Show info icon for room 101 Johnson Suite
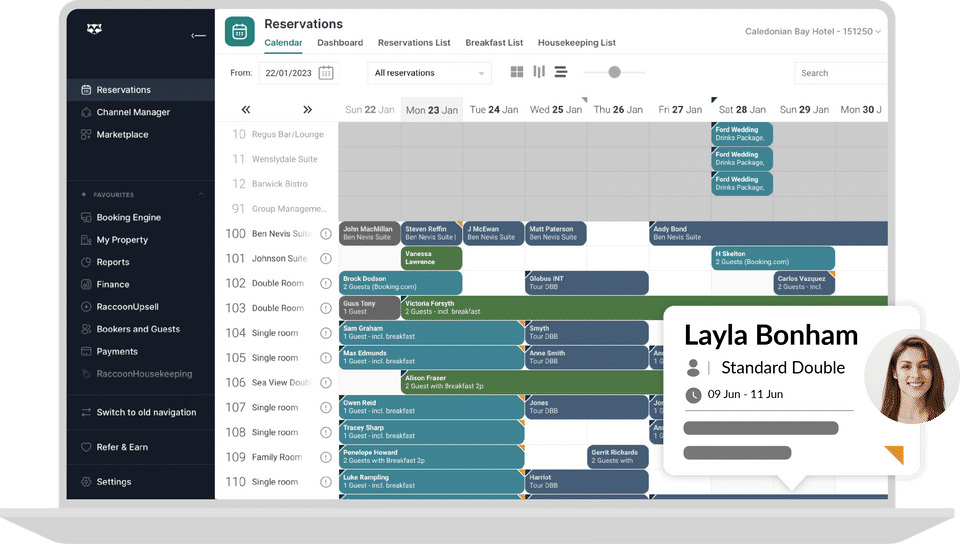Viewport: 960px width, 544px height. 326,259
